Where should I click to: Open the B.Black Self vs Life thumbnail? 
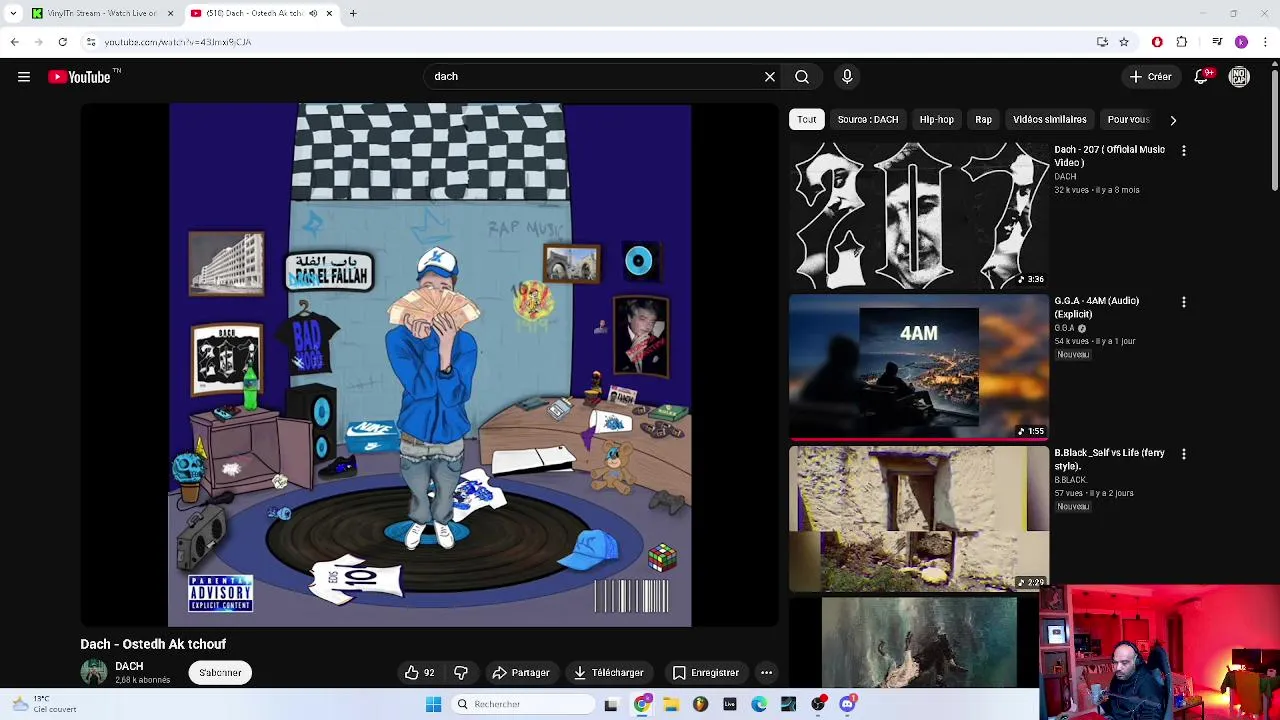point(919,519)
